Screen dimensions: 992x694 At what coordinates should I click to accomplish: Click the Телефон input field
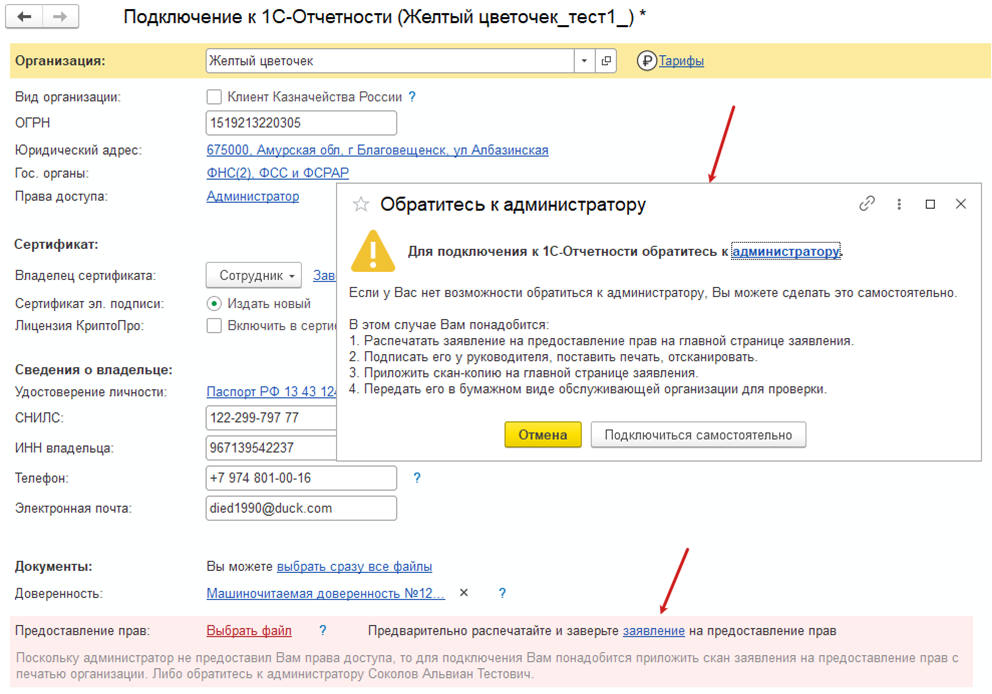301,478
